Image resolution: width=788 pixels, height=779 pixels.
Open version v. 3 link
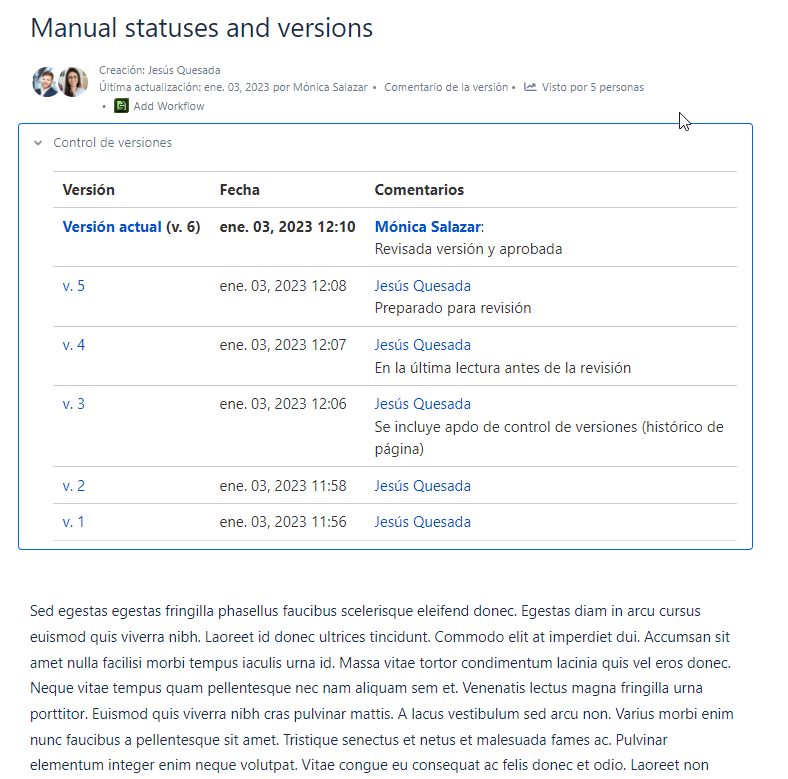(x=73, y=404)
